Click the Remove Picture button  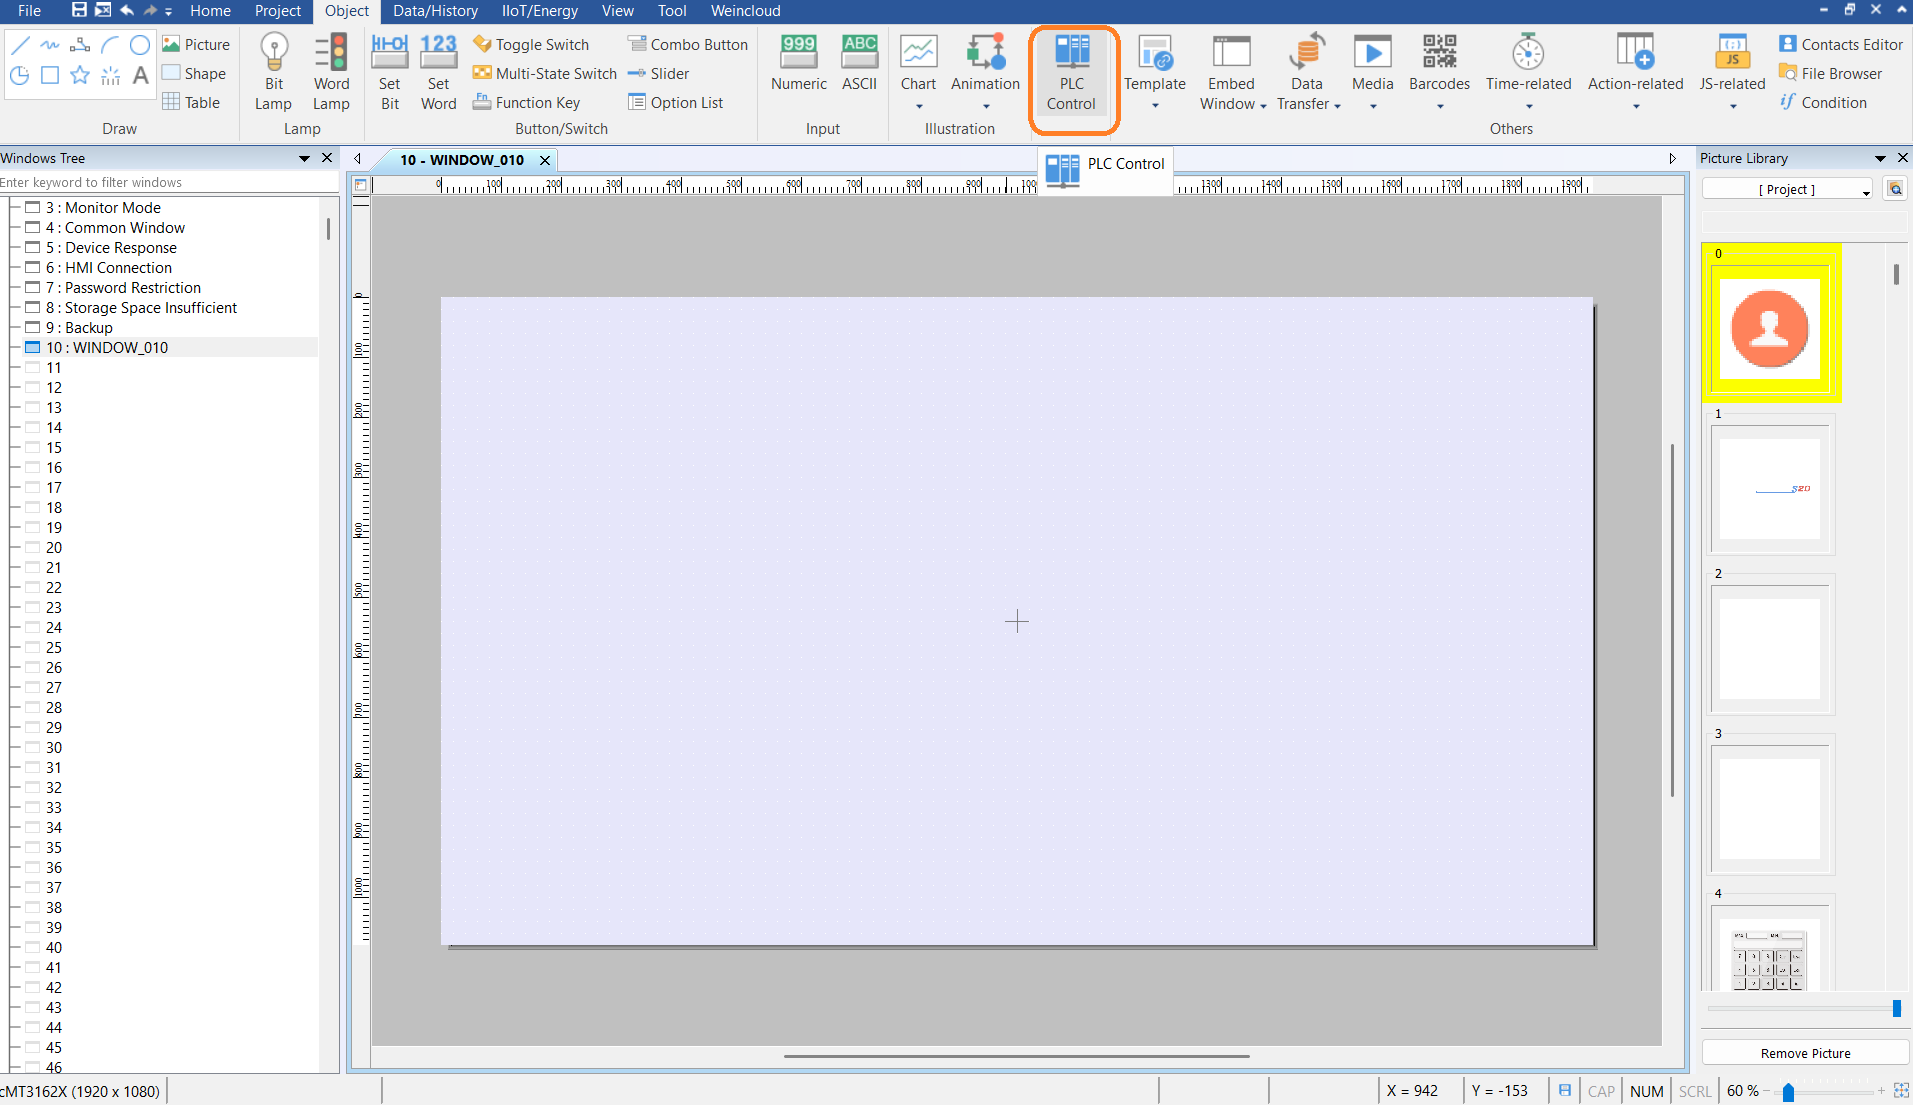click(x=1805, y=1053)
